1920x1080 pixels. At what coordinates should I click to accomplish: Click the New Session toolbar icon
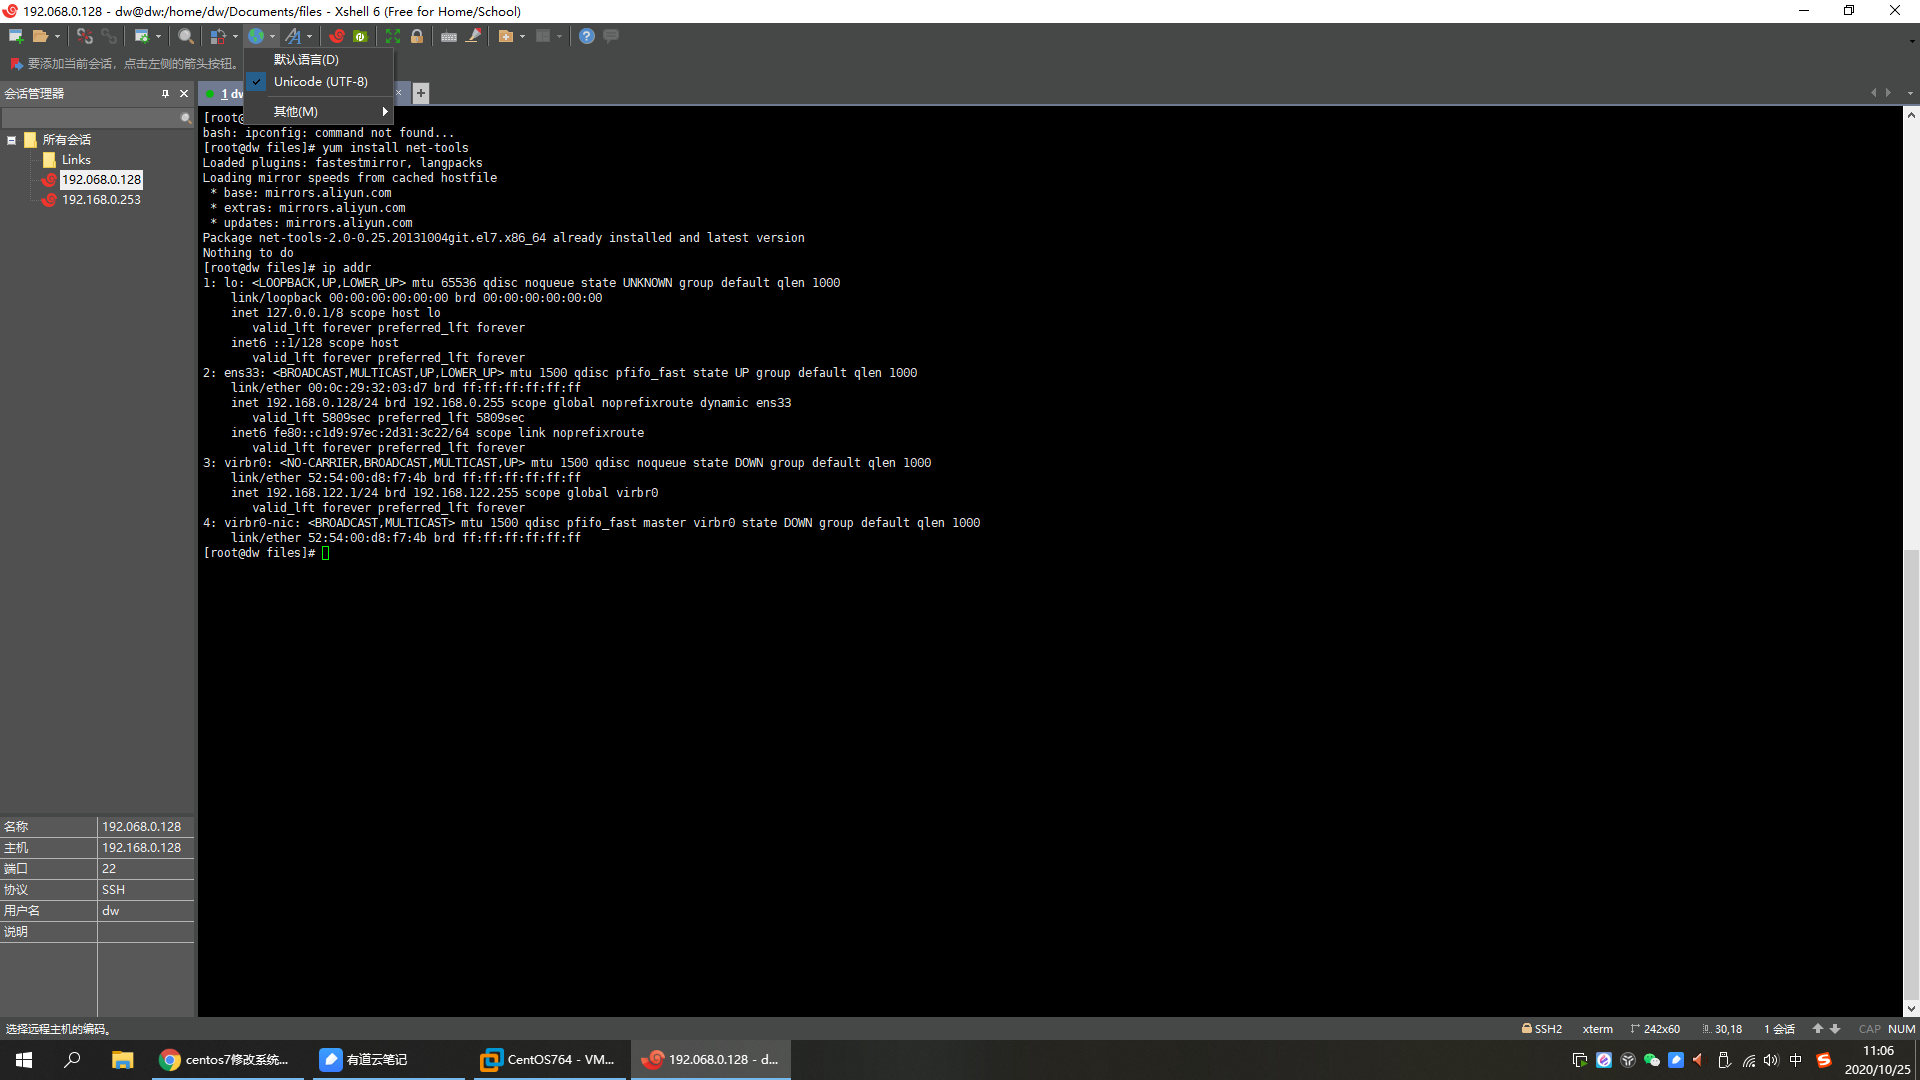(x=15, y=36)
